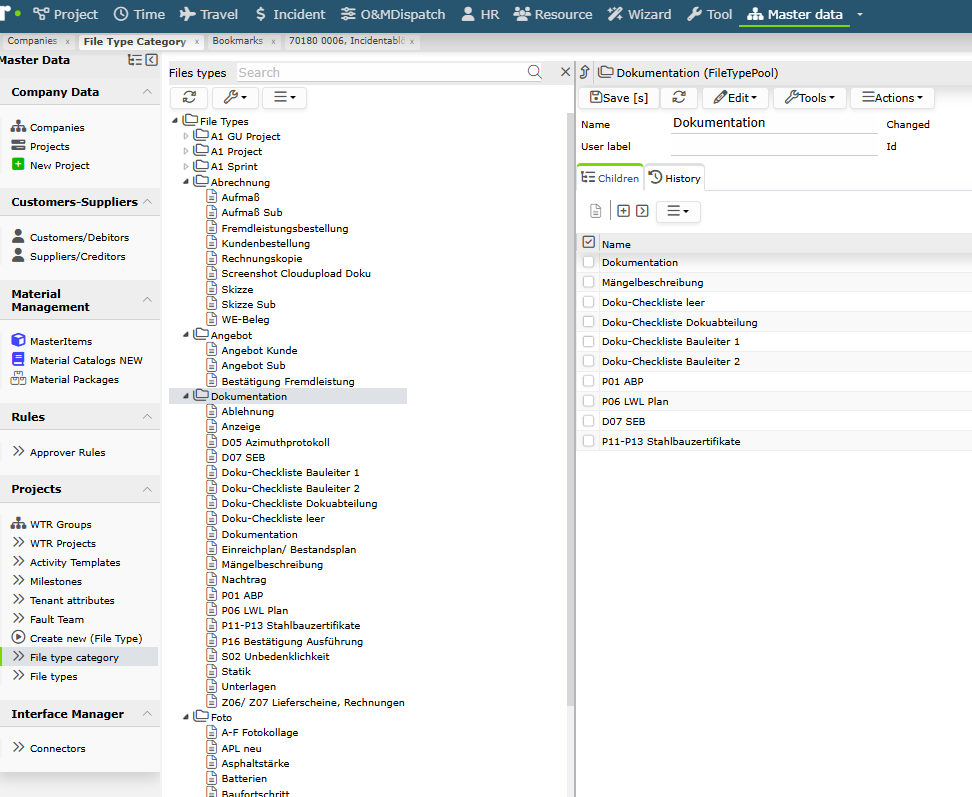Close the File Type Category tab
This screenshot has width=972, height=797.
click(197, 42)
